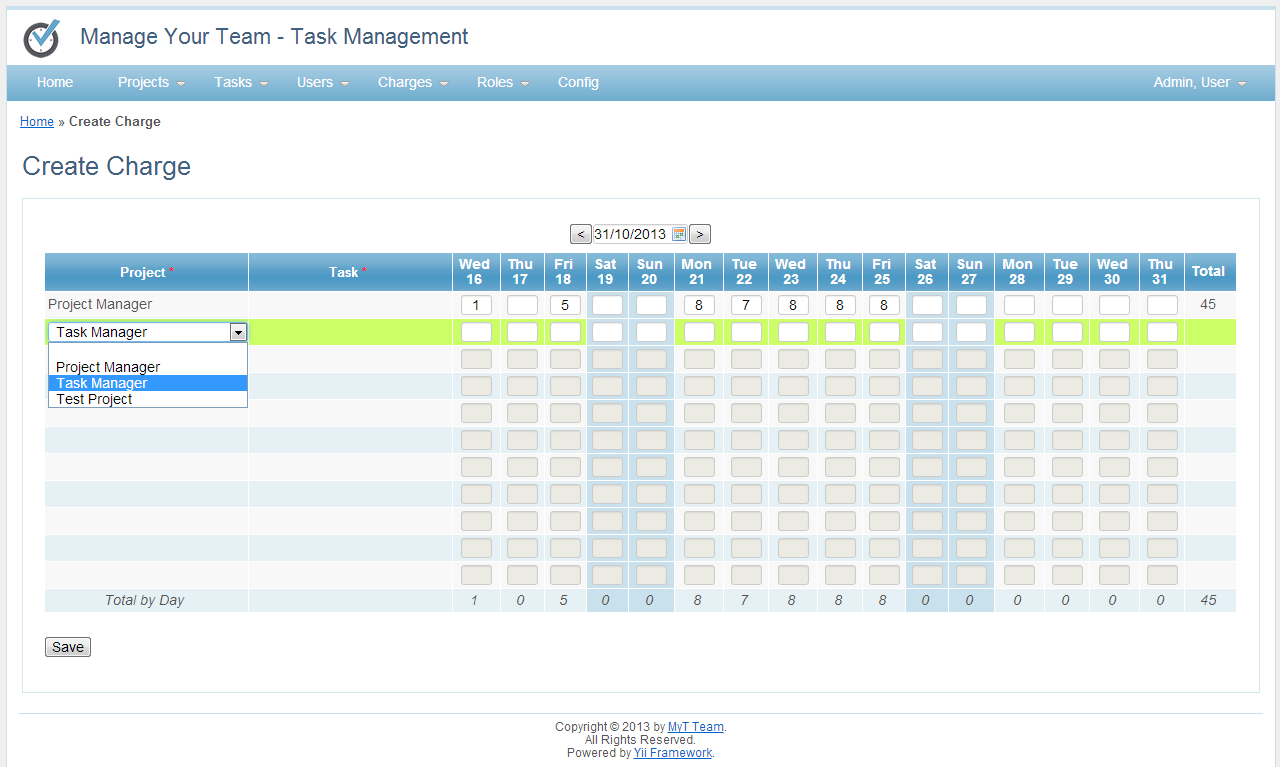Screen dimensions: 1280x767
Task: Open the Users menu
Action: click(315, 82)
